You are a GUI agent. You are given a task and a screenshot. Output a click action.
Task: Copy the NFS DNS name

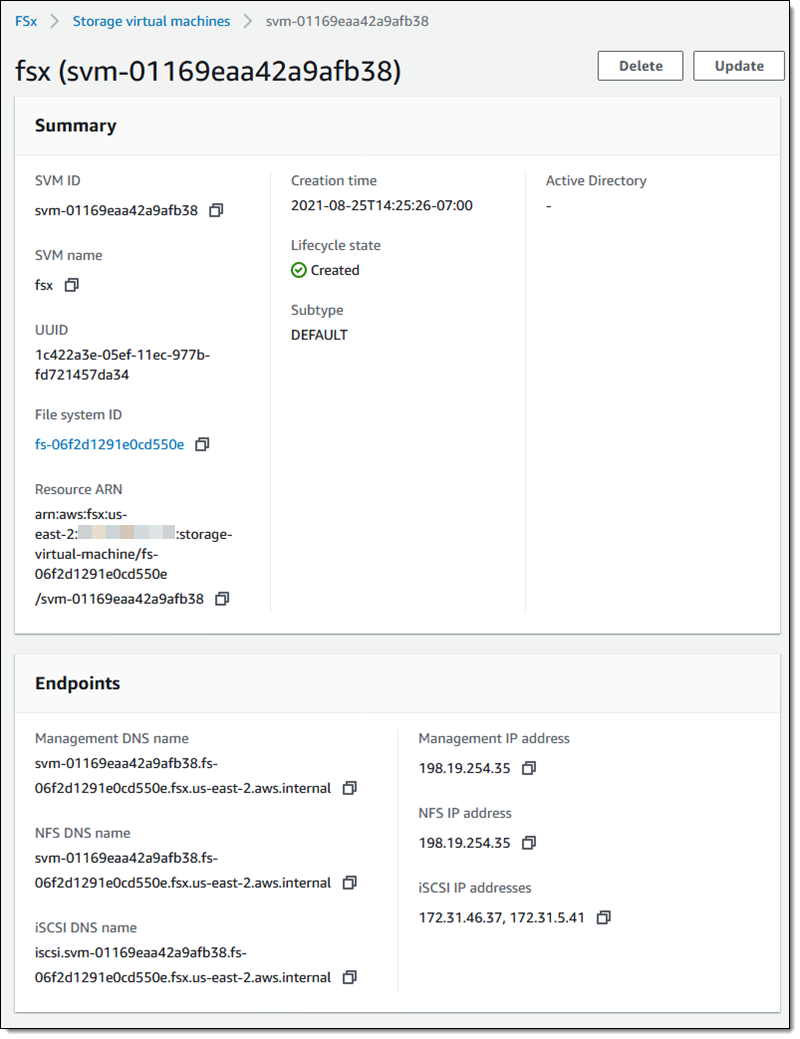[349, 883]
